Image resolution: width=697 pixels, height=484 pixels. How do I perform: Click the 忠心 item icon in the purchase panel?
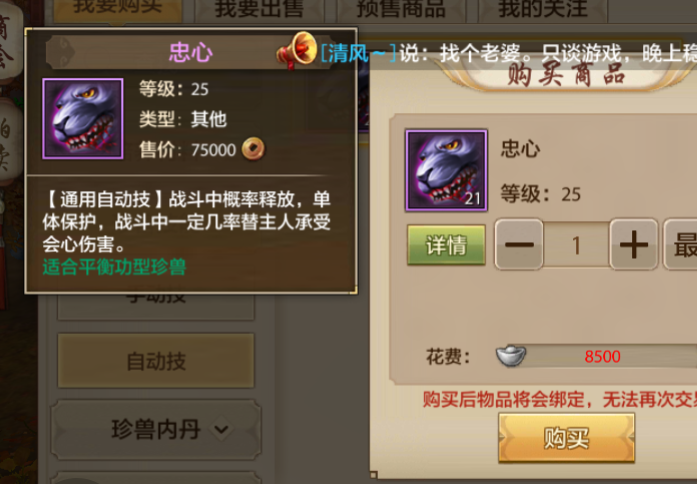(x=446, y=170)
